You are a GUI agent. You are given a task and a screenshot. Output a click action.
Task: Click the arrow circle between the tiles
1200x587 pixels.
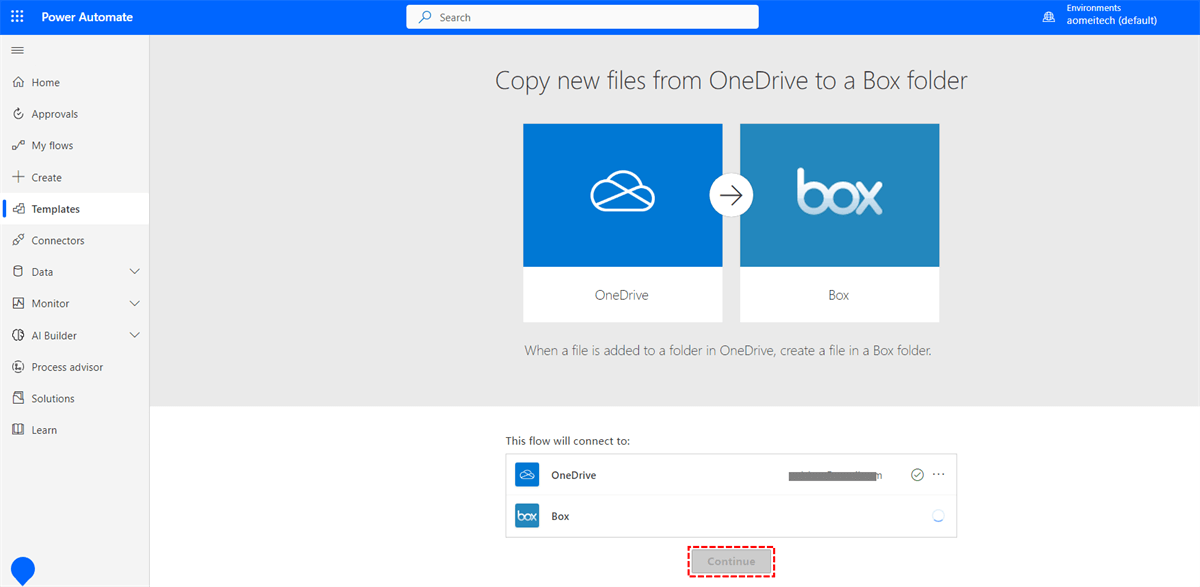731,195
